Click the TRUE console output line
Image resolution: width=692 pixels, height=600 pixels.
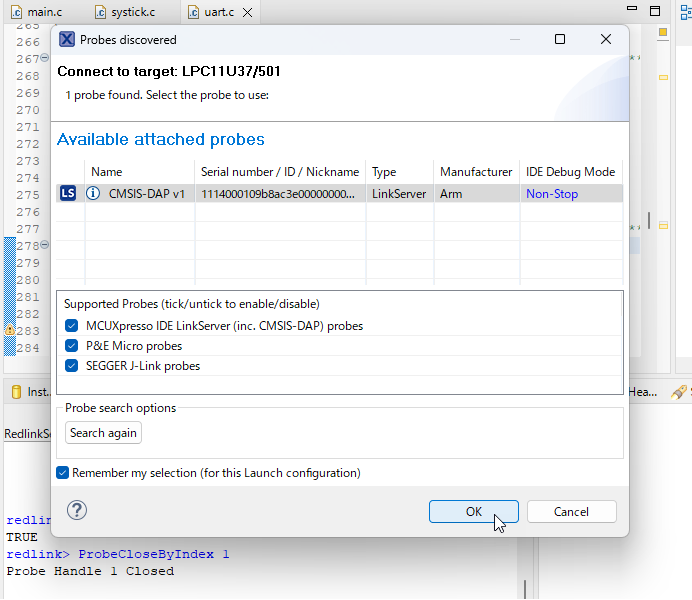coord(22,537)
